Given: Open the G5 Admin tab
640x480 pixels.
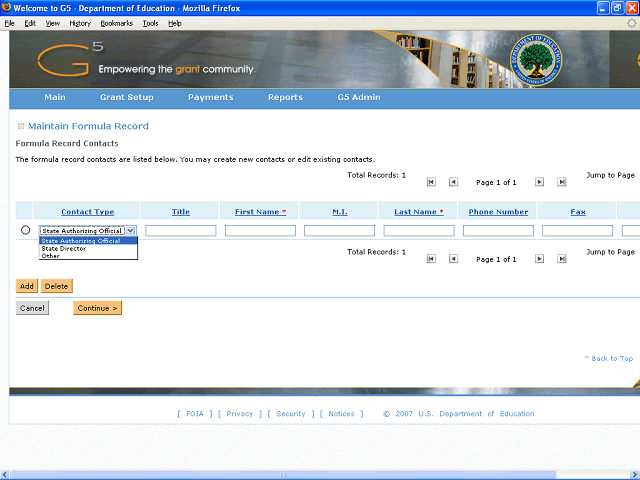Looking at the screenshot, I should (x=359, y=97).
